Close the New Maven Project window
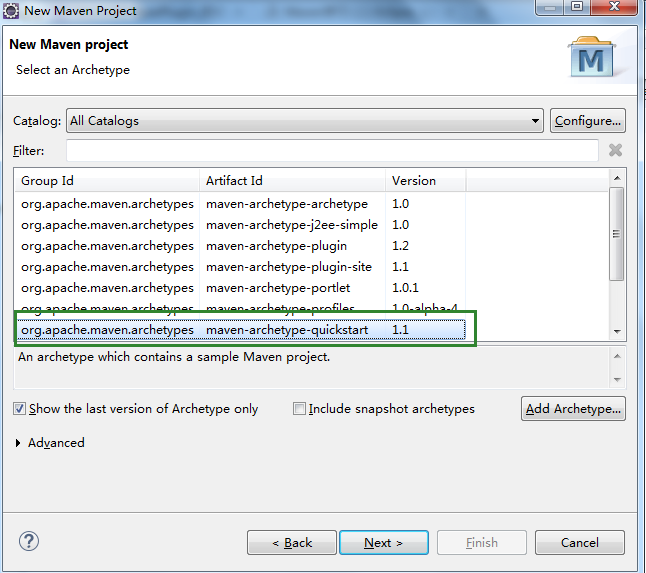 [614, 7]
